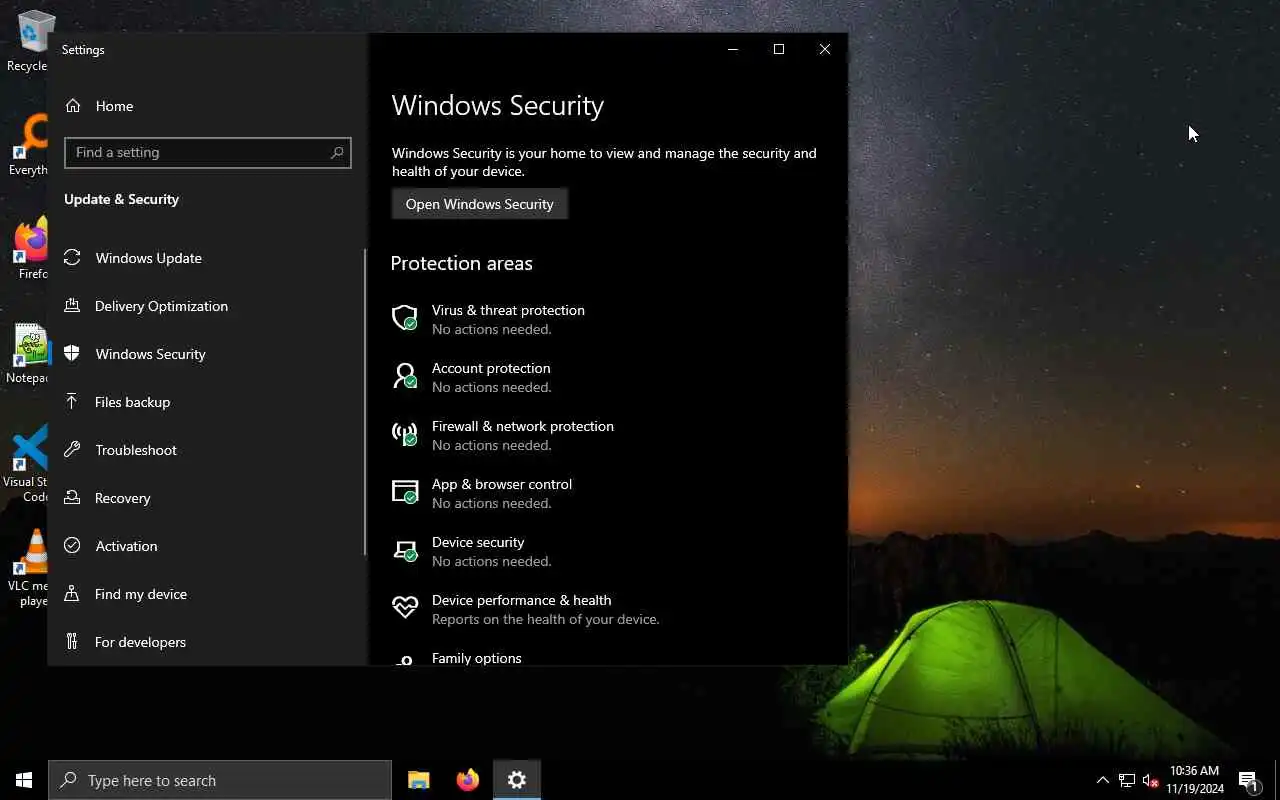Image resolution: width=1280 pixels, height=800 pixels.
Task: Click the Windows Security shield icon in sidebar
Action: point(72,354)
